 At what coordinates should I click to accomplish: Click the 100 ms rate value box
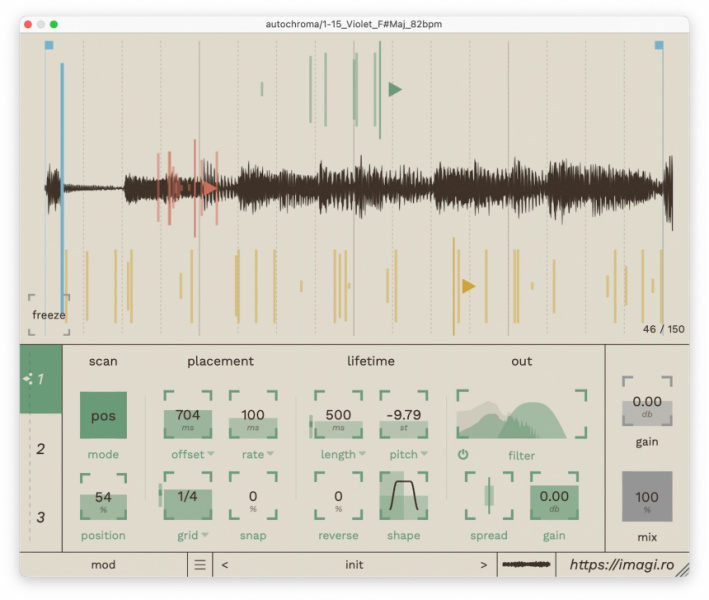[253, 415]
